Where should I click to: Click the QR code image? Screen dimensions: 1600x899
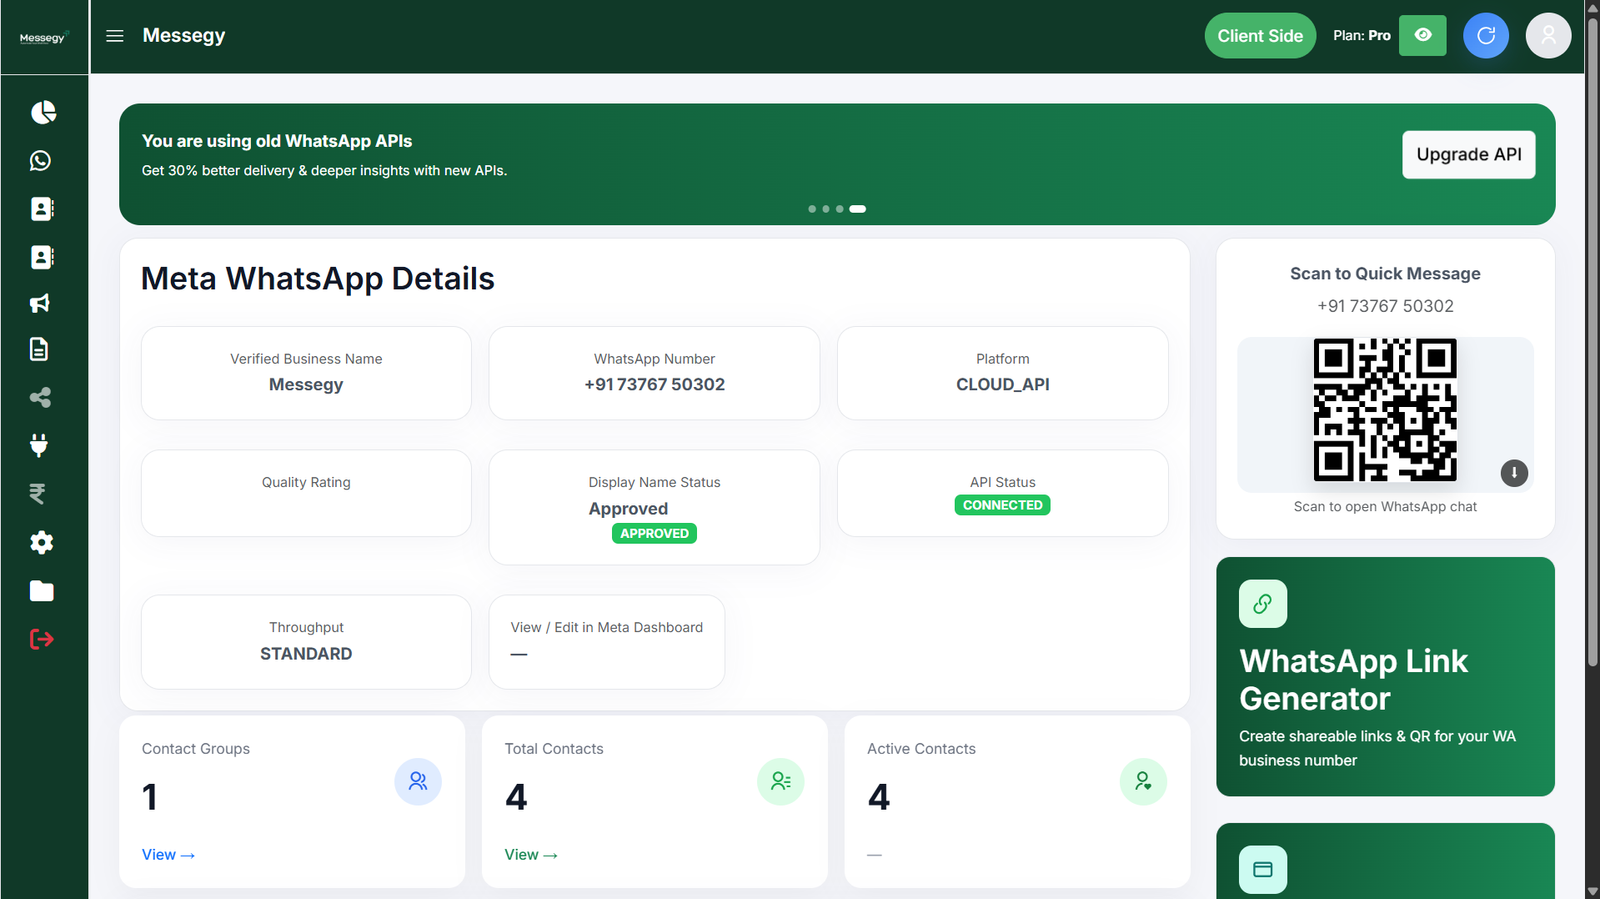tap(1385, 410)
